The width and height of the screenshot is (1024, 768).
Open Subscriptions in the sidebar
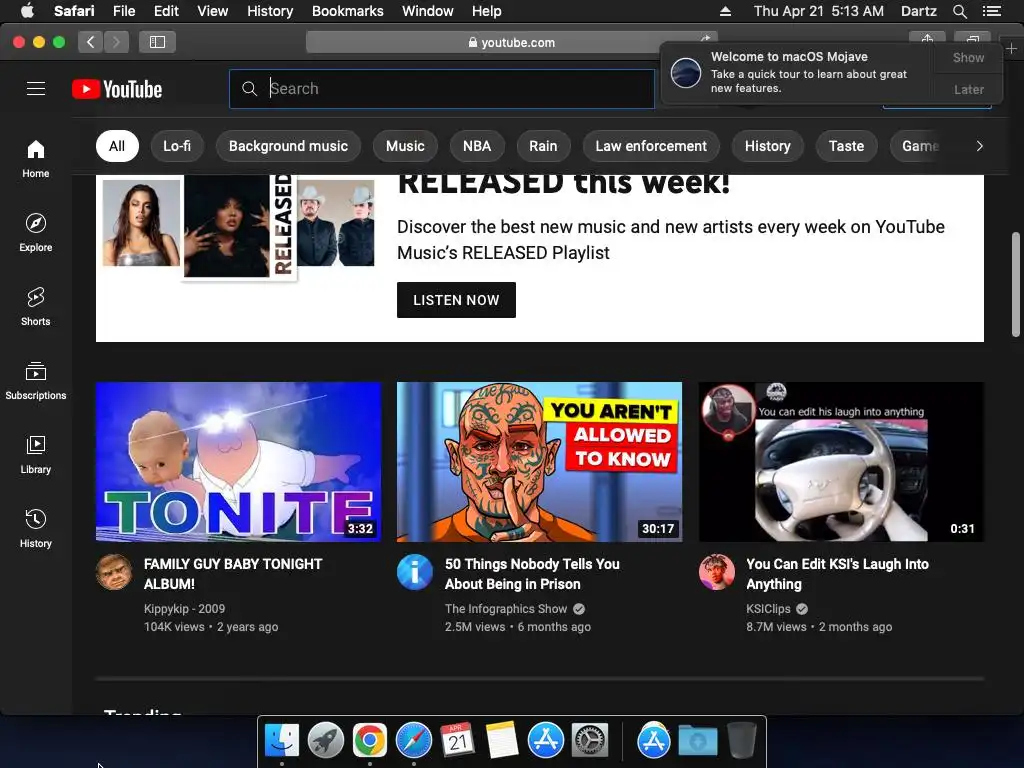[x=35, y=381]
